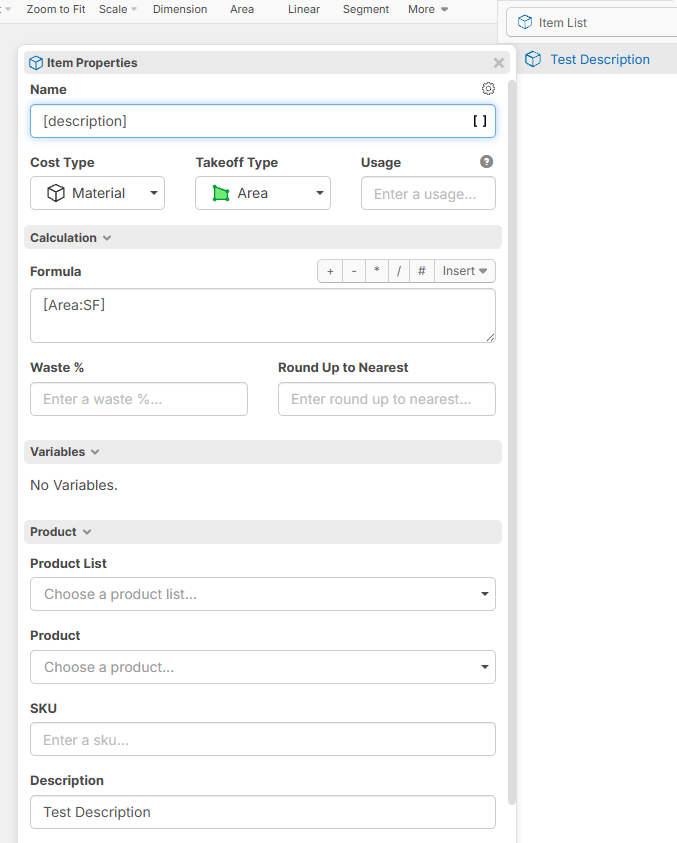Close the Item Properties panel

(498, 63)
